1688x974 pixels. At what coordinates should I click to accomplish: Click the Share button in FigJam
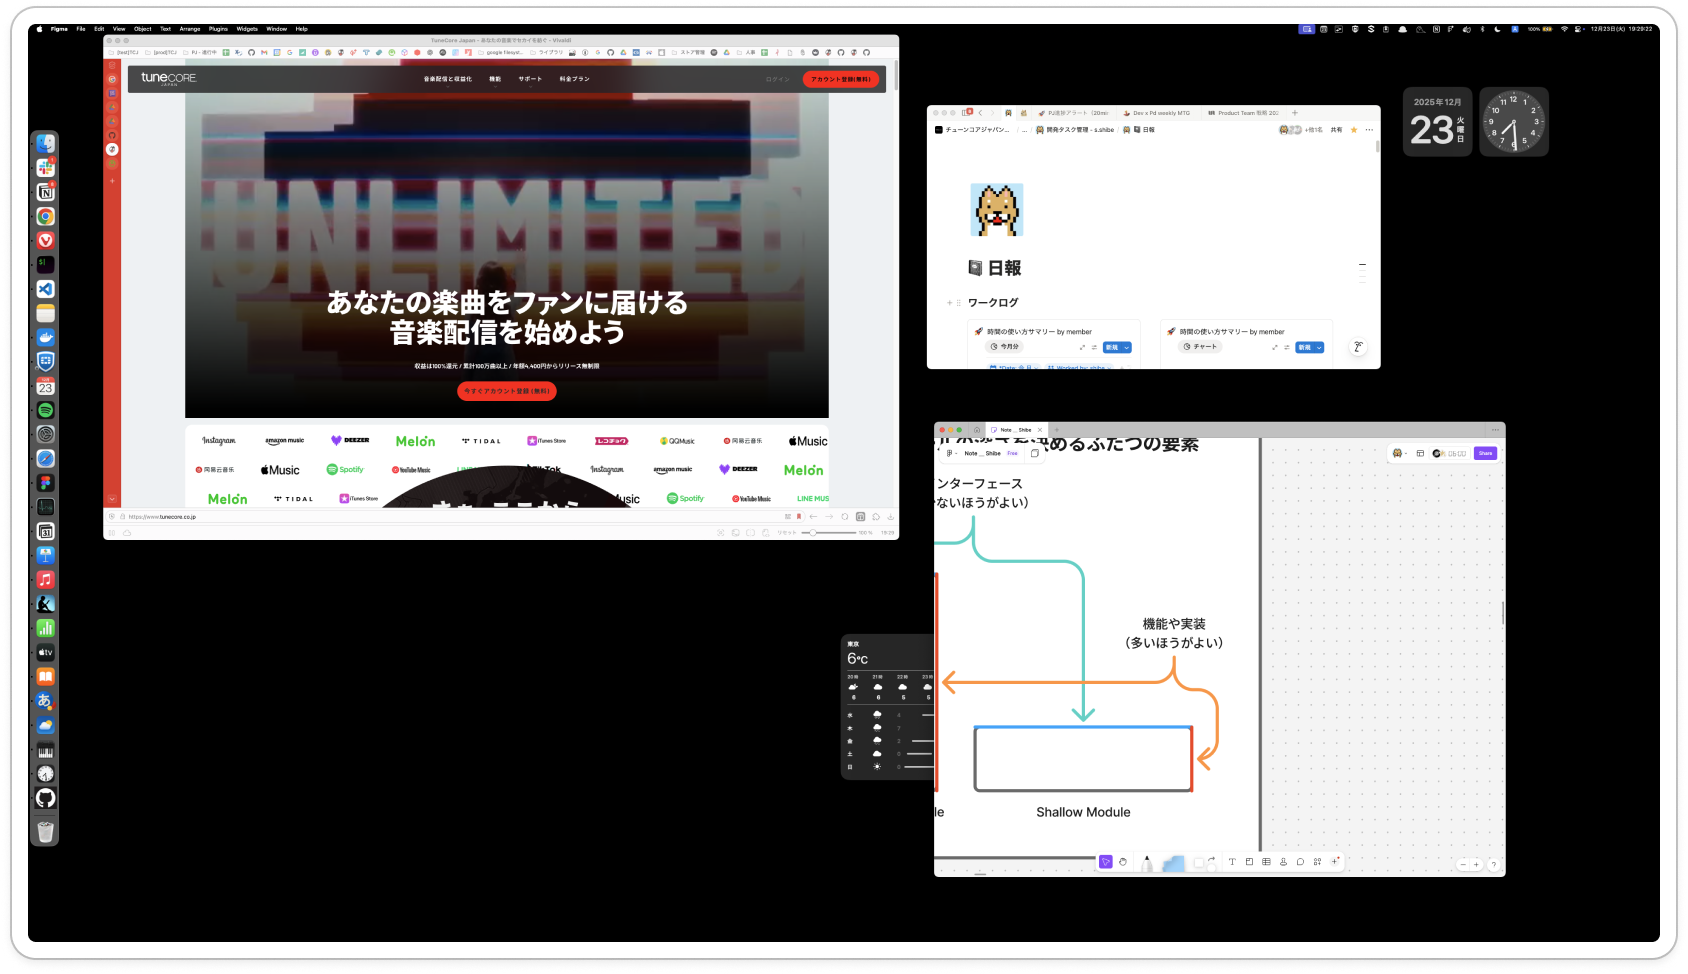point(1485,453)
